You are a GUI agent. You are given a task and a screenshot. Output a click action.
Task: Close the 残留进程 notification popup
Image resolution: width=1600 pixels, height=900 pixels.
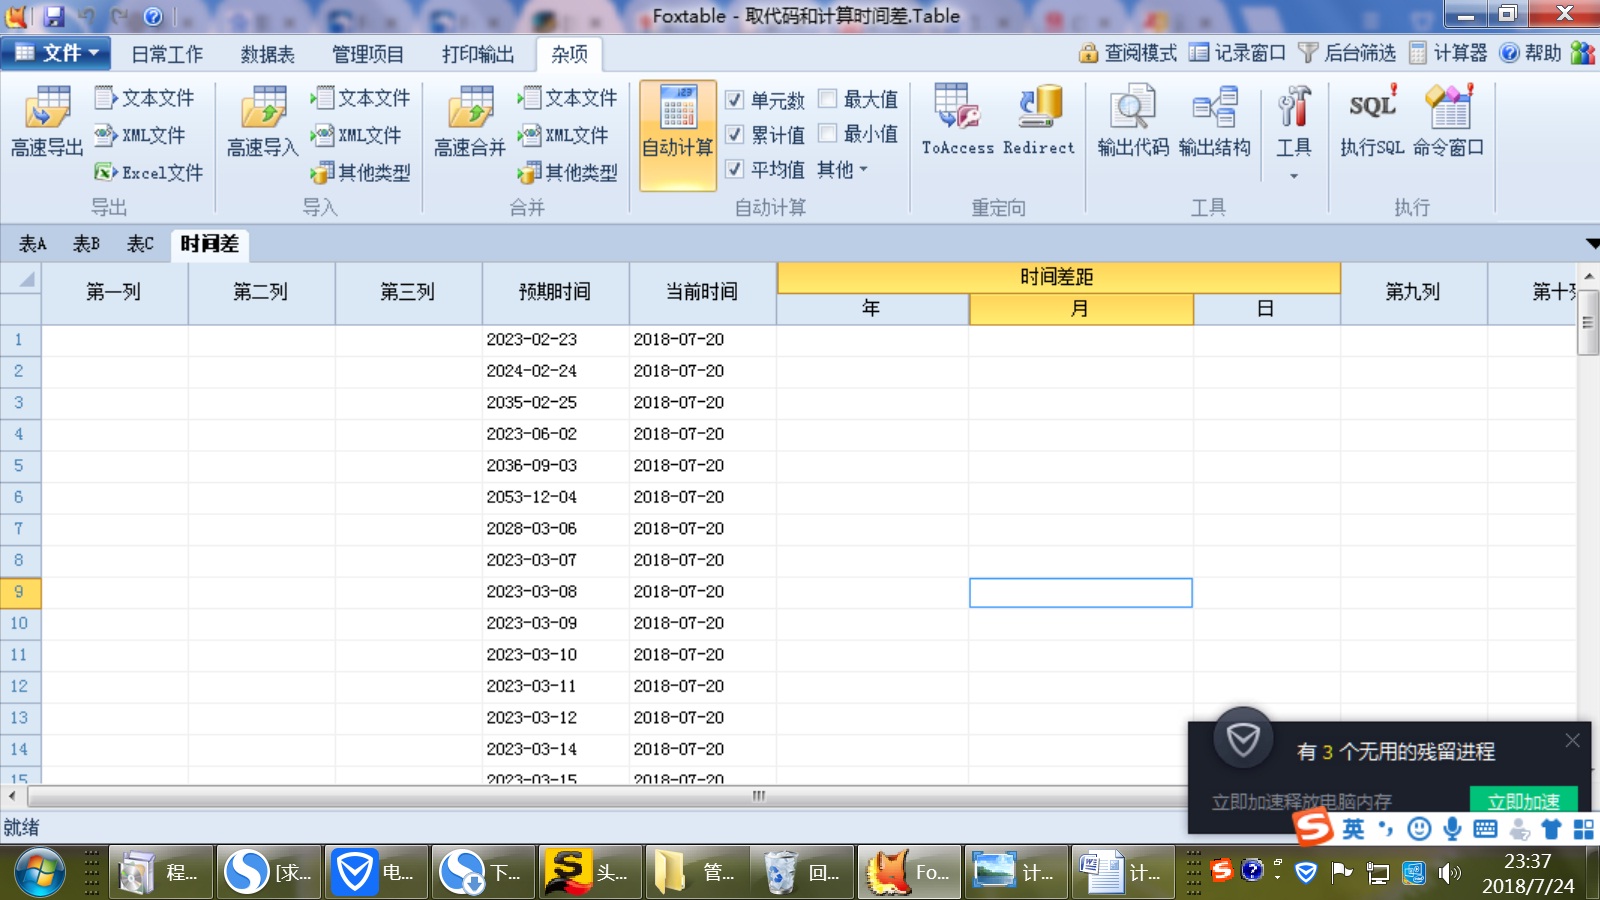[x=1573, y=741]
